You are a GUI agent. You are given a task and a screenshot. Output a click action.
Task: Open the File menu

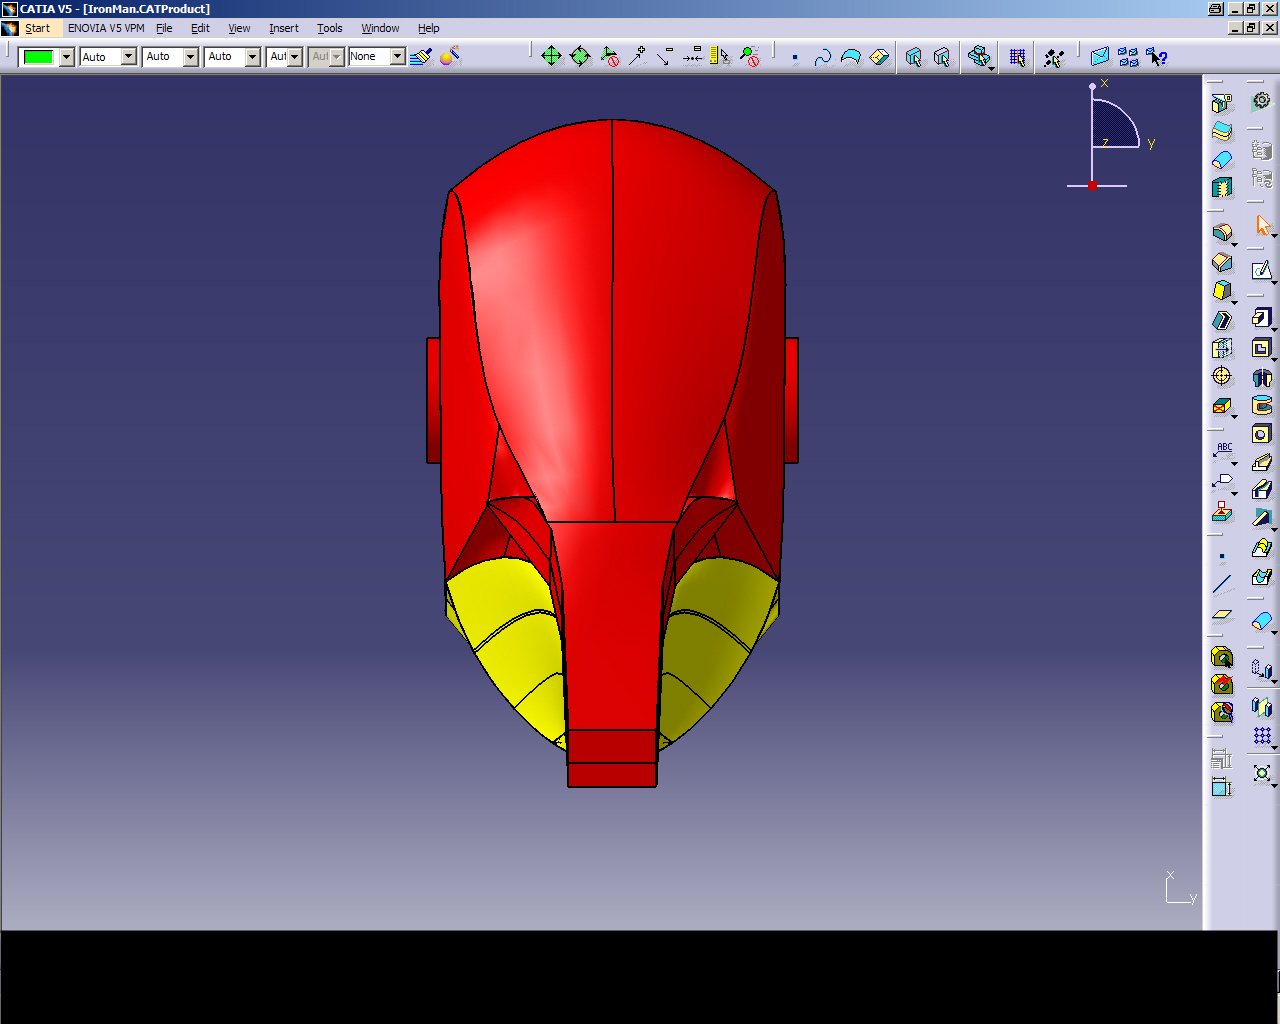[164, 28]
